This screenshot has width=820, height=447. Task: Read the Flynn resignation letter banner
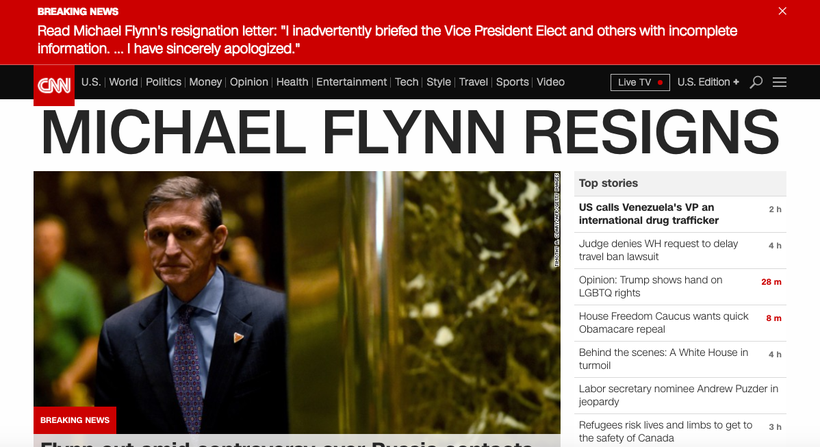point(387,40)
